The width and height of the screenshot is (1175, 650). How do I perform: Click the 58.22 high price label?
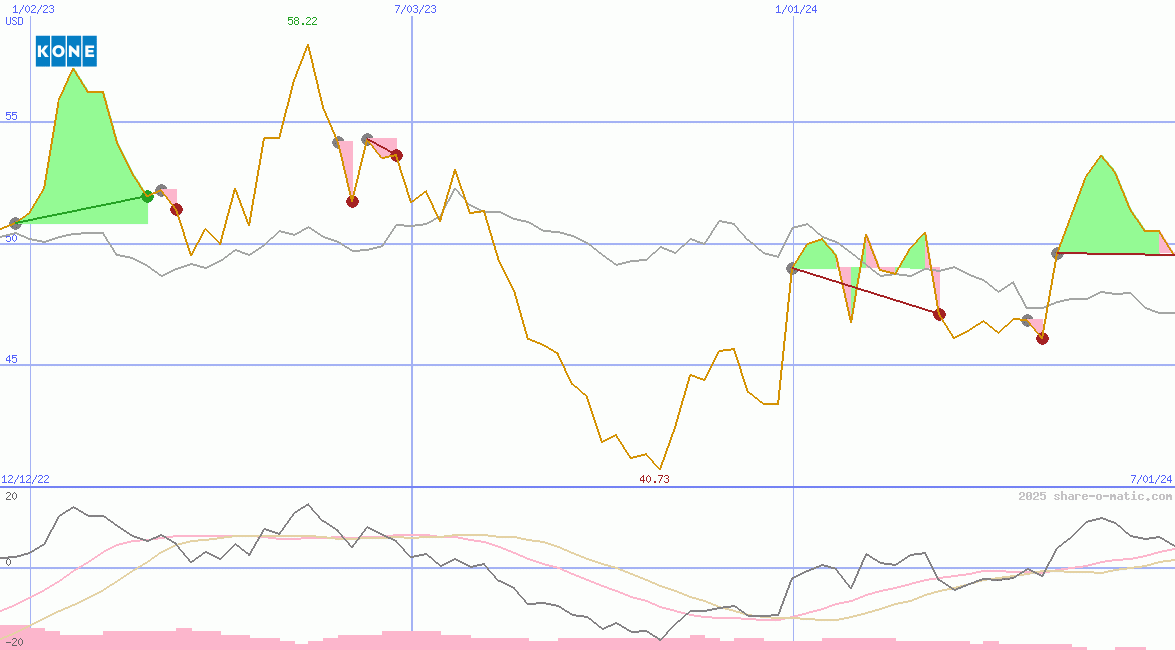[x=302, y=21]
